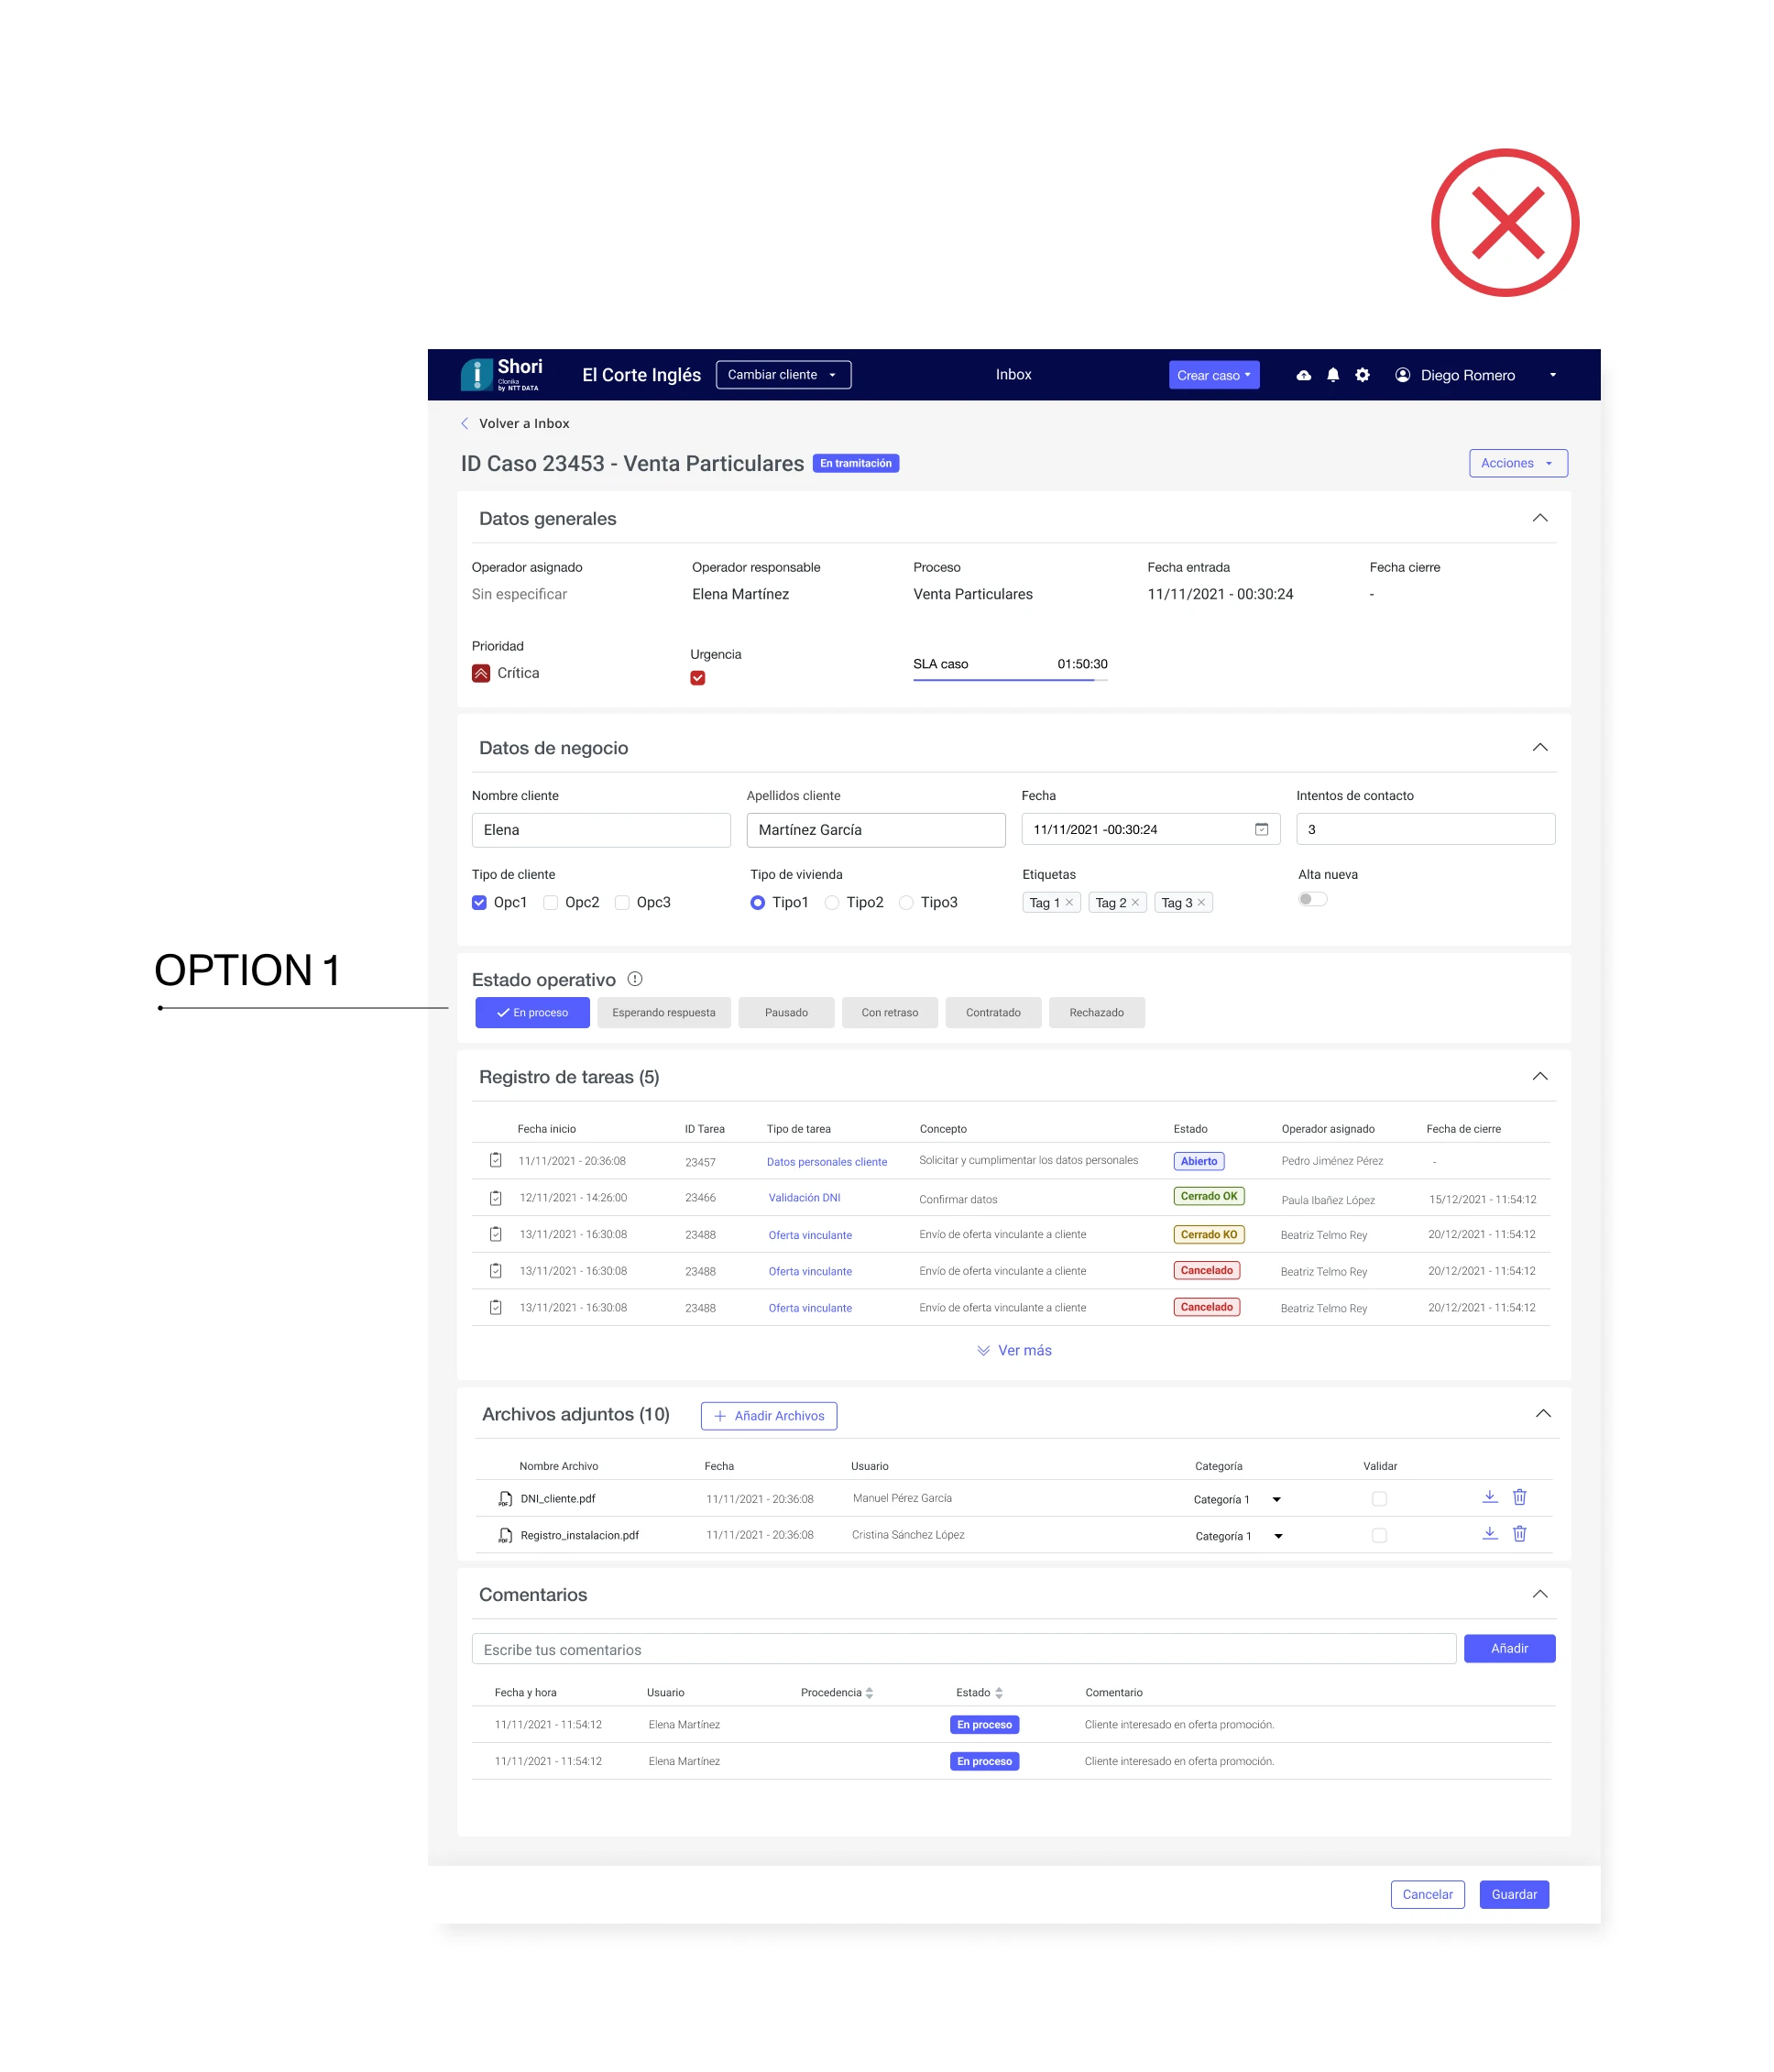Check the Opc3 checkbox
Viewport: 1774px width, 2072px height.
tap(622, 902)
